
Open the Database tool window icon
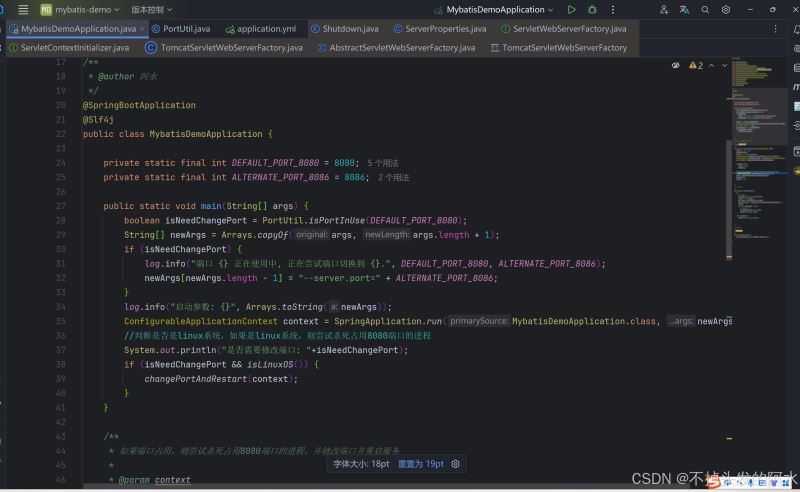pyautogui.click(x=796, y=67)
